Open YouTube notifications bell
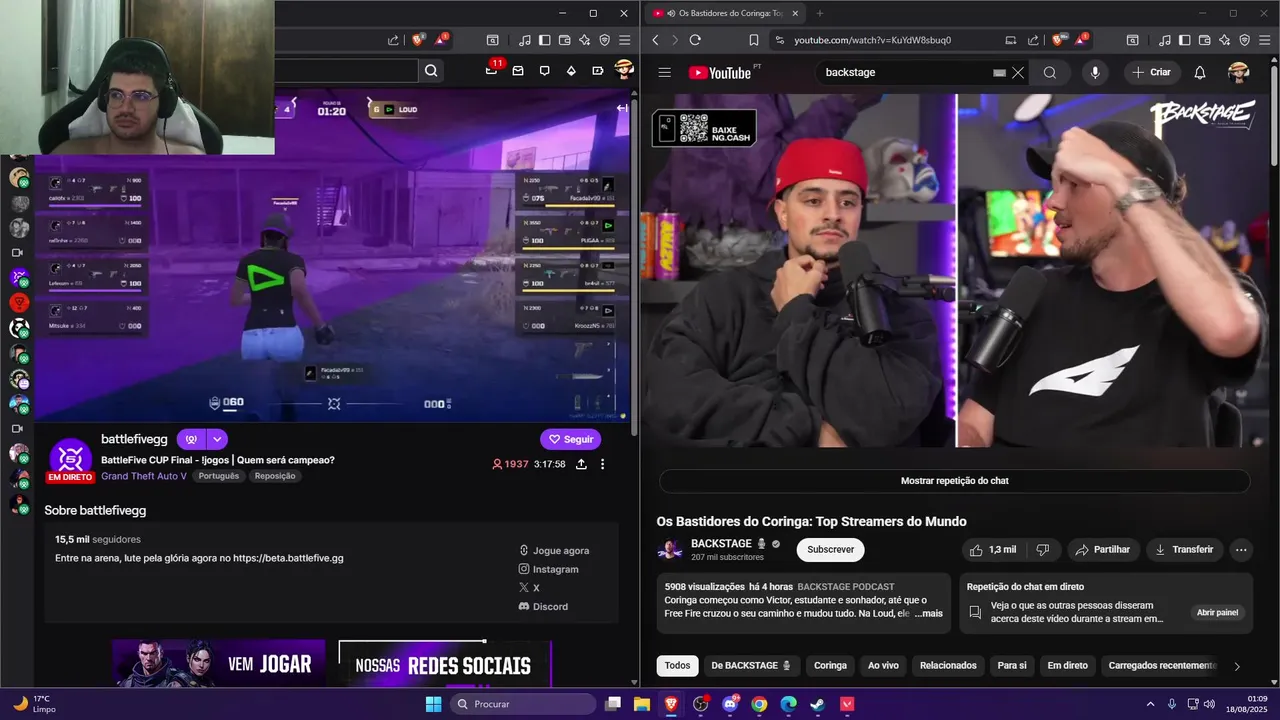 pos(1200,72)
